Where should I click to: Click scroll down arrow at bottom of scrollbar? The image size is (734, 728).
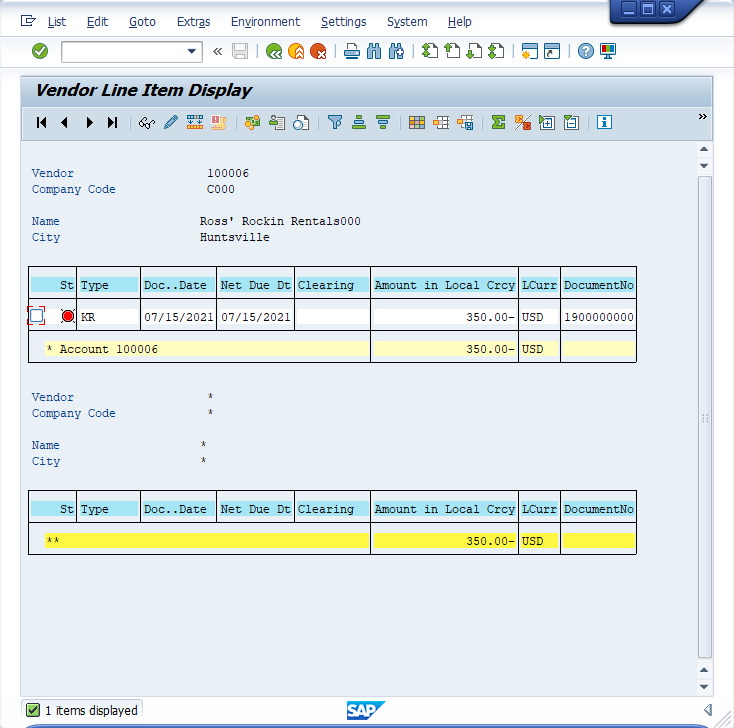(x=704, y=687)
